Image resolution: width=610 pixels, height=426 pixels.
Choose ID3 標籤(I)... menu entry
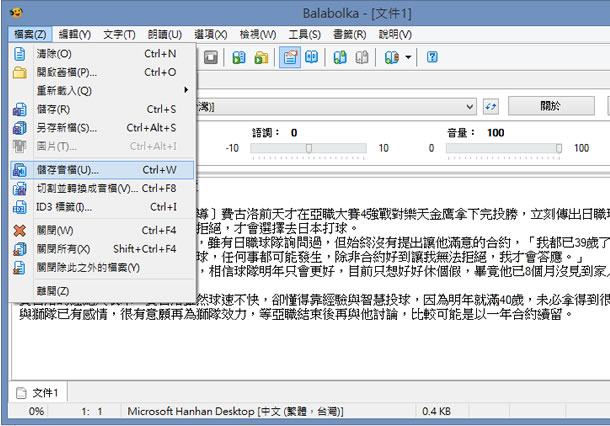coord(102,207)
